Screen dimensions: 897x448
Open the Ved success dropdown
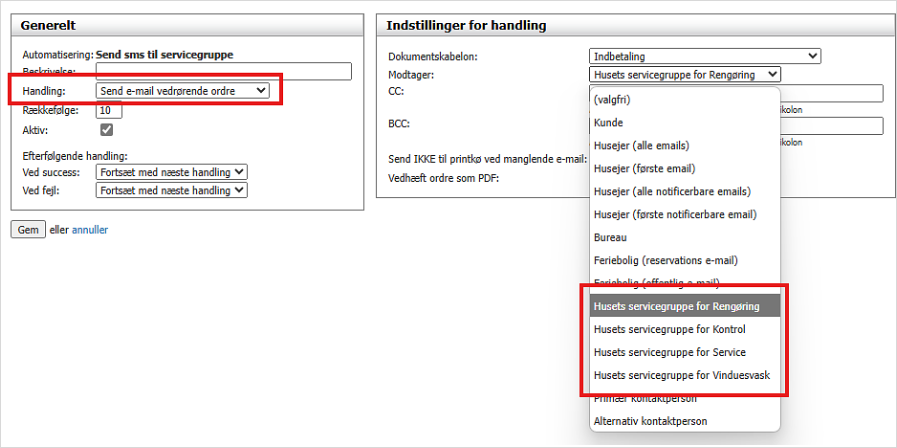point(172,172)
